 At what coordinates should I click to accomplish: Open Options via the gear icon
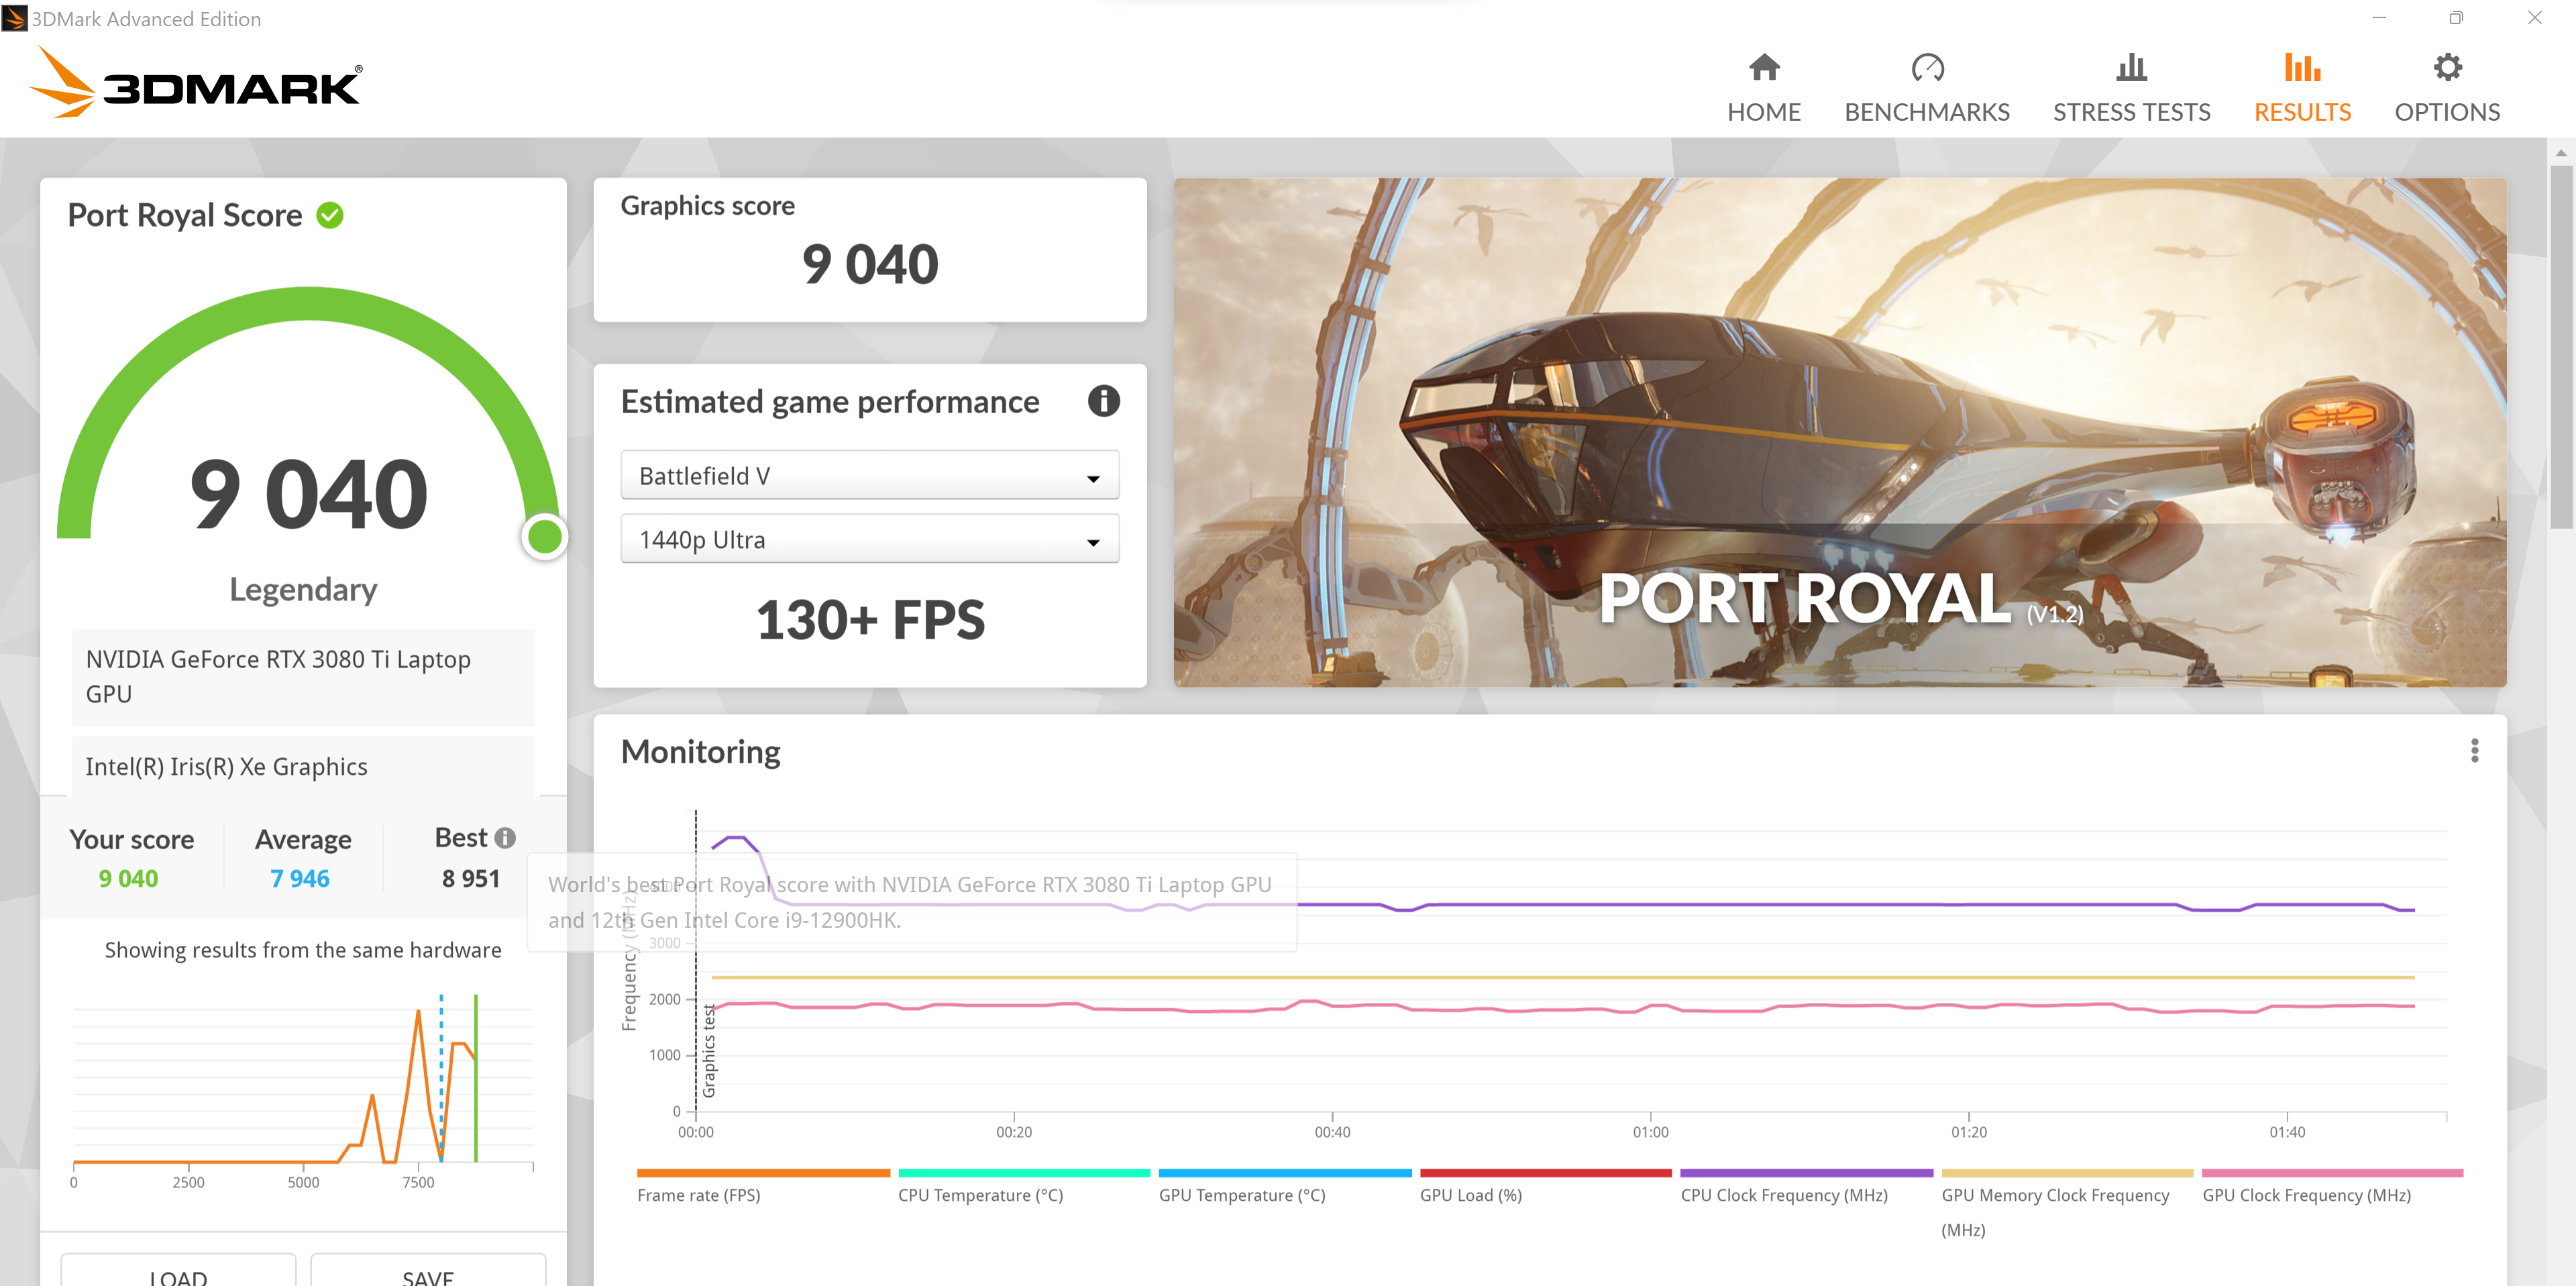coord(2446,67)
